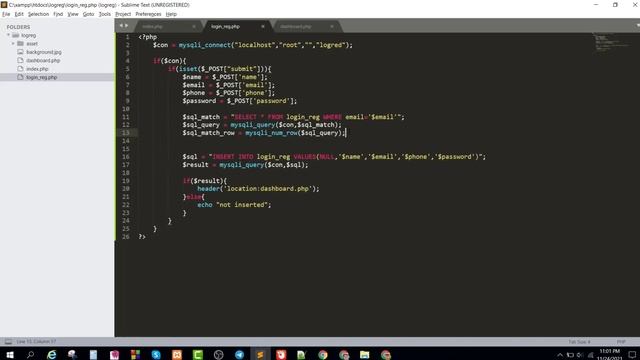Click 'location:dashboard.php' header string
Image resolution: width=640 pixels, height=360 pixels.
(269, 189)
